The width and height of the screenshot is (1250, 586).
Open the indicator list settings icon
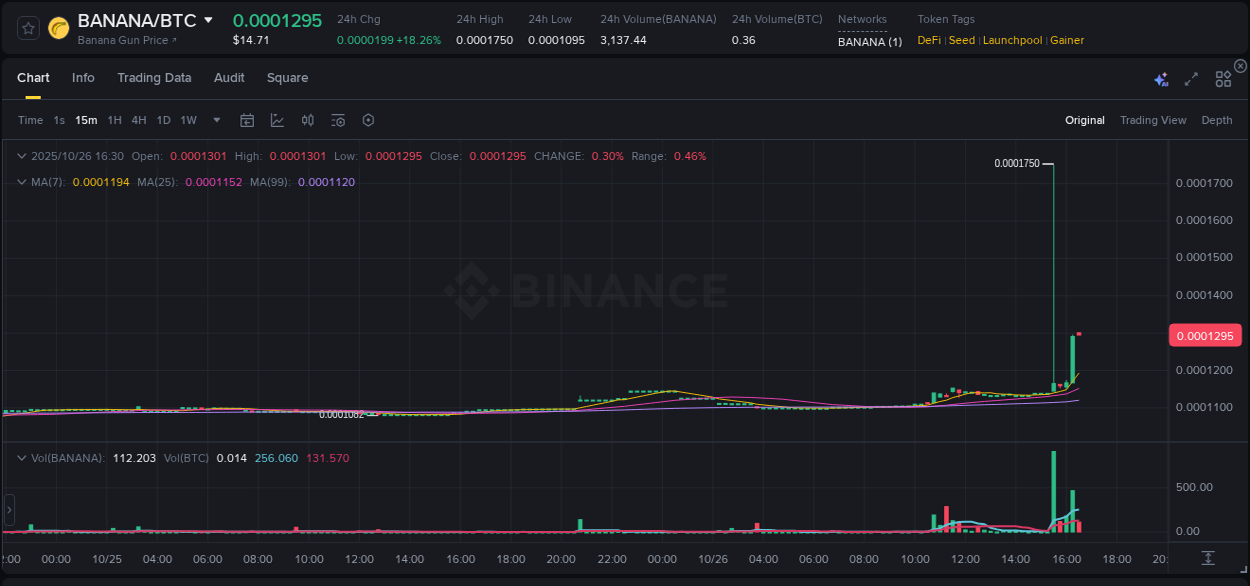pos(338,120)
